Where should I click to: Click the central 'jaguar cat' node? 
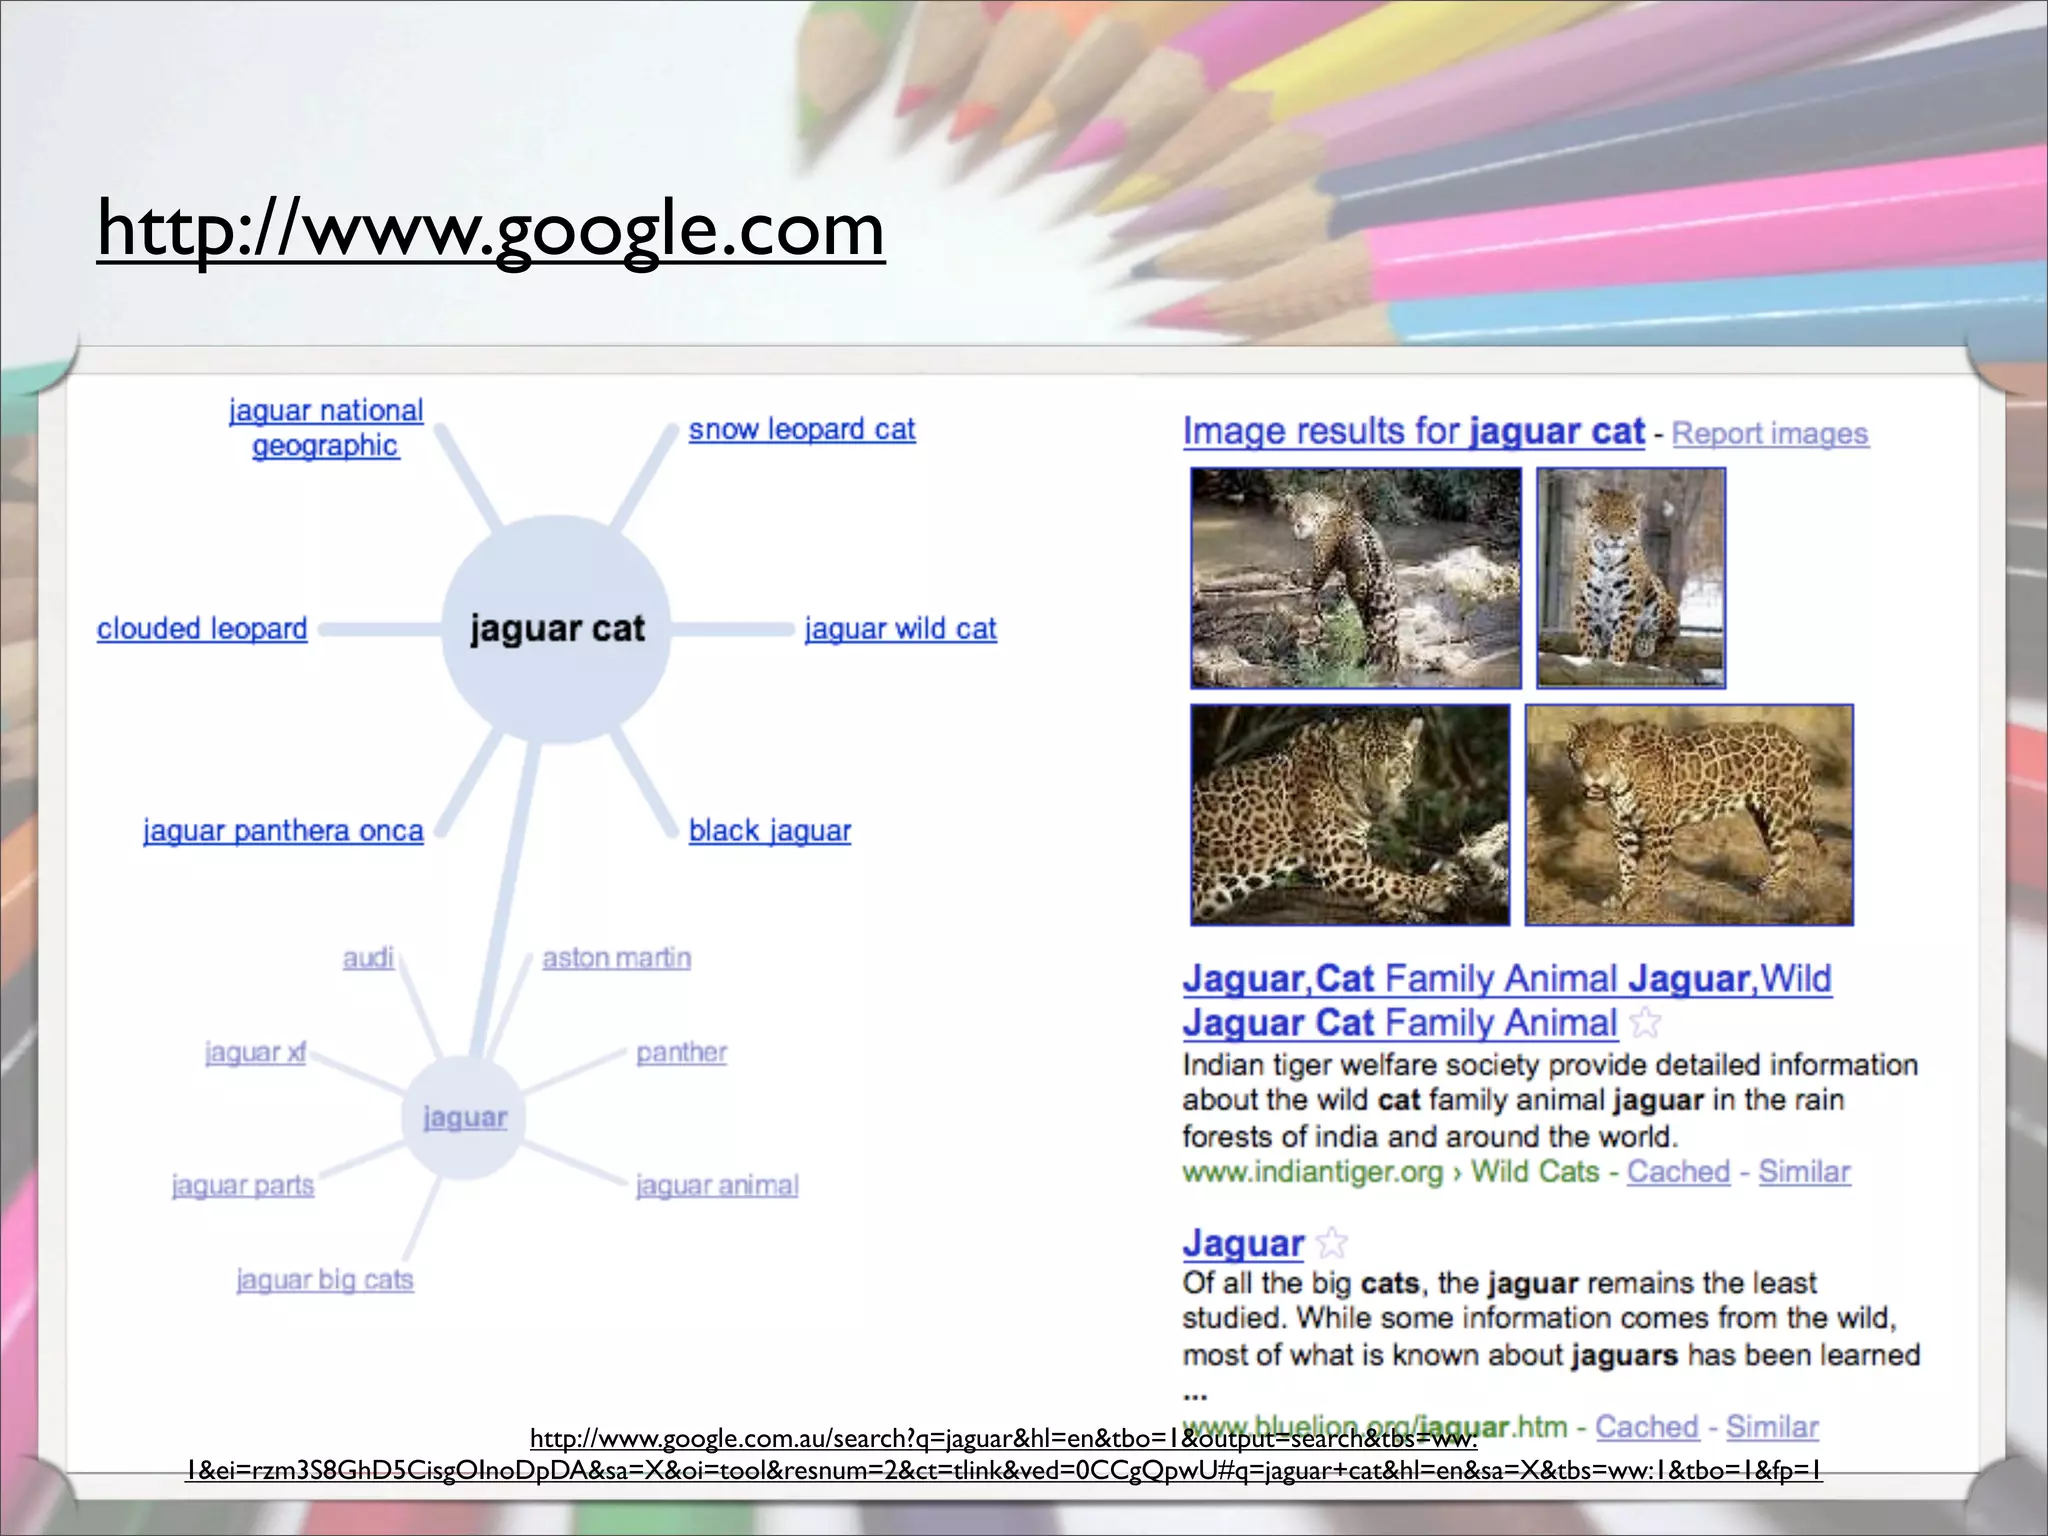[557, 629]
